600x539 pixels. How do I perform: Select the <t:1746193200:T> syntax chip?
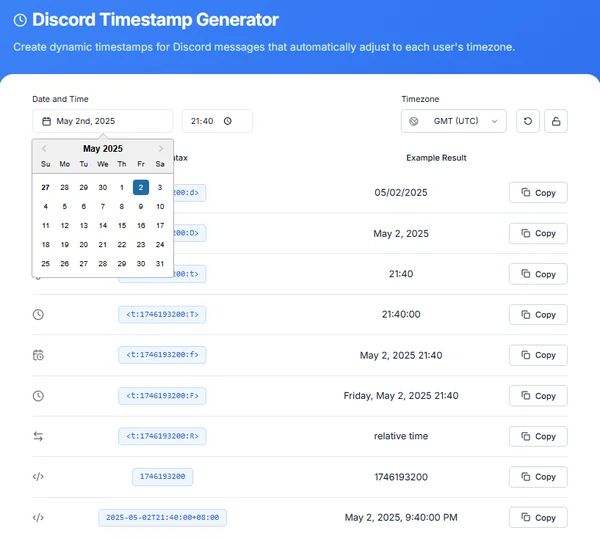tap(162, 314)
